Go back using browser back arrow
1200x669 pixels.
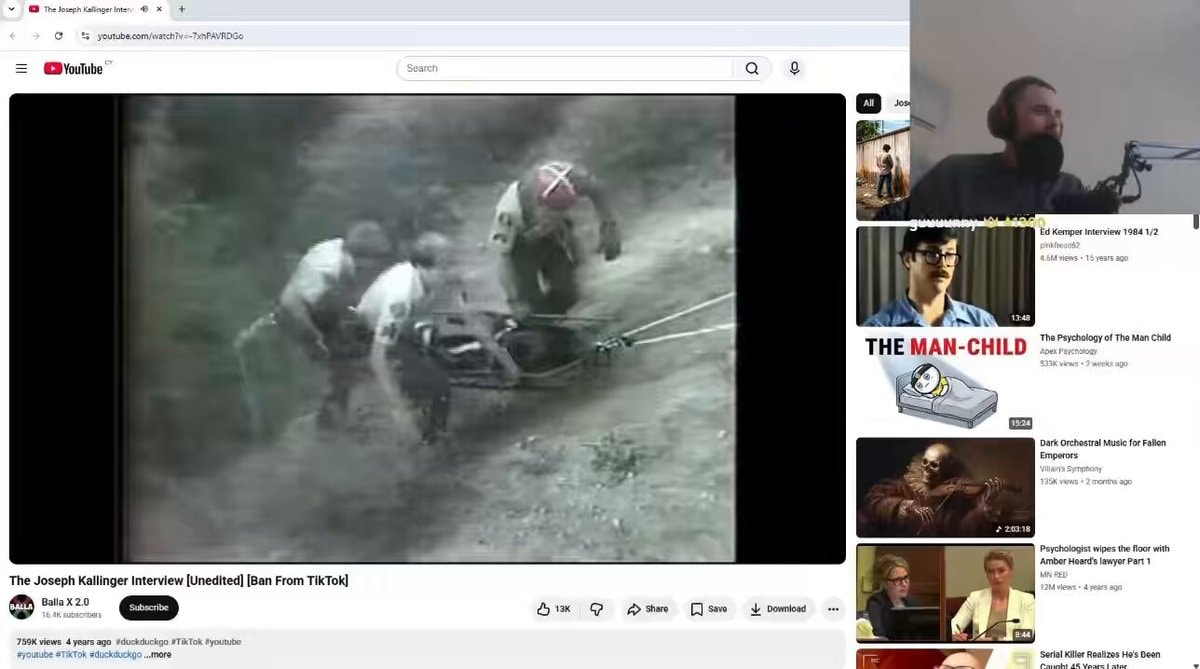click(12, 36)
